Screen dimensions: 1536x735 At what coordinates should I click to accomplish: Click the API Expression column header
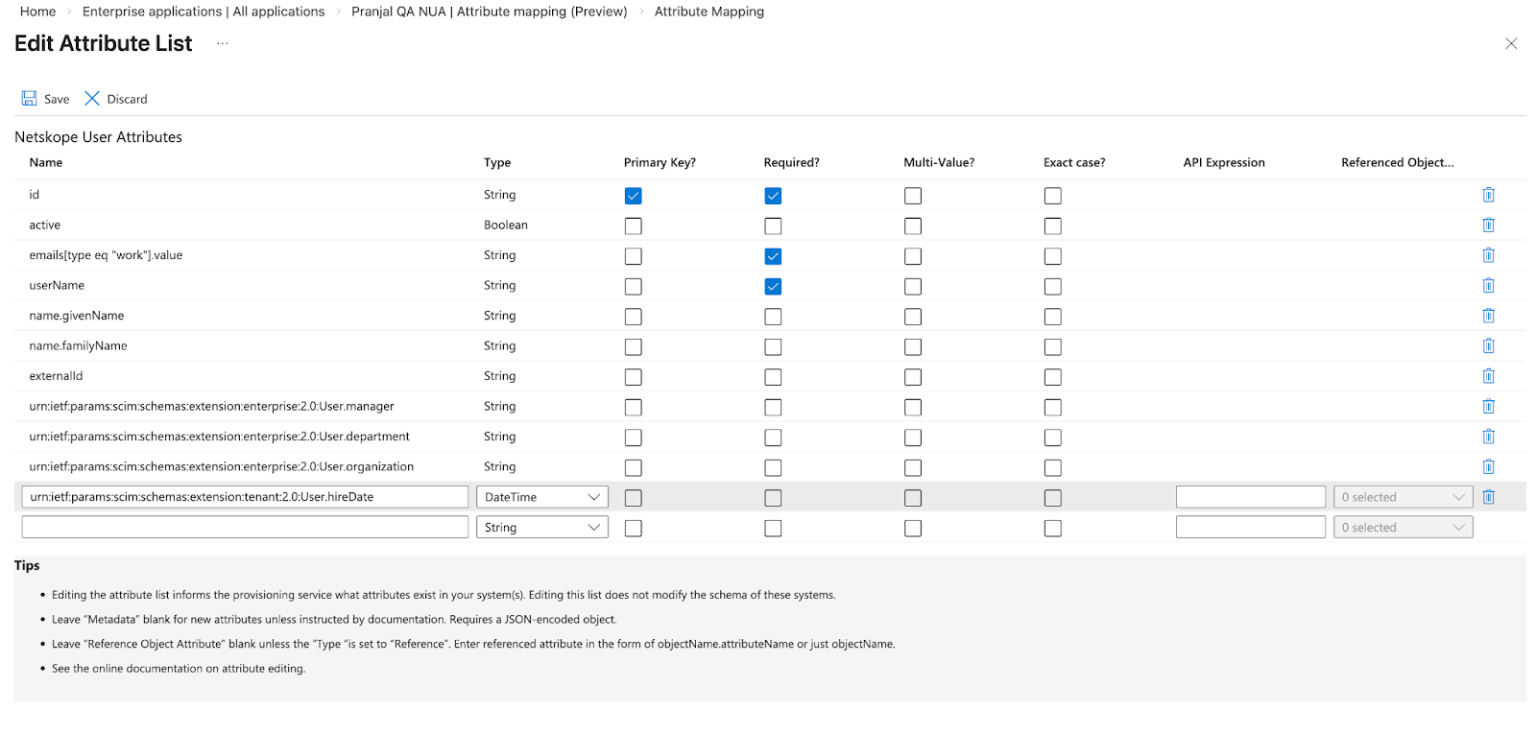(x=1224, y=163)
